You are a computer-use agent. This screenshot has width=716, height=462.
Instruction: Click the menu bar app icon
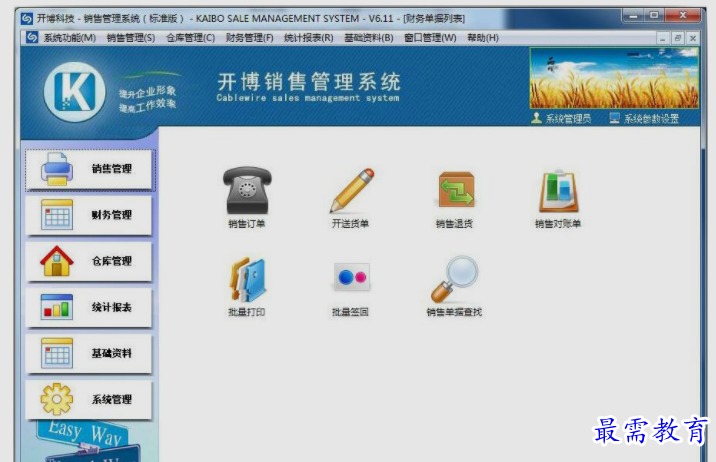(32, 37)
